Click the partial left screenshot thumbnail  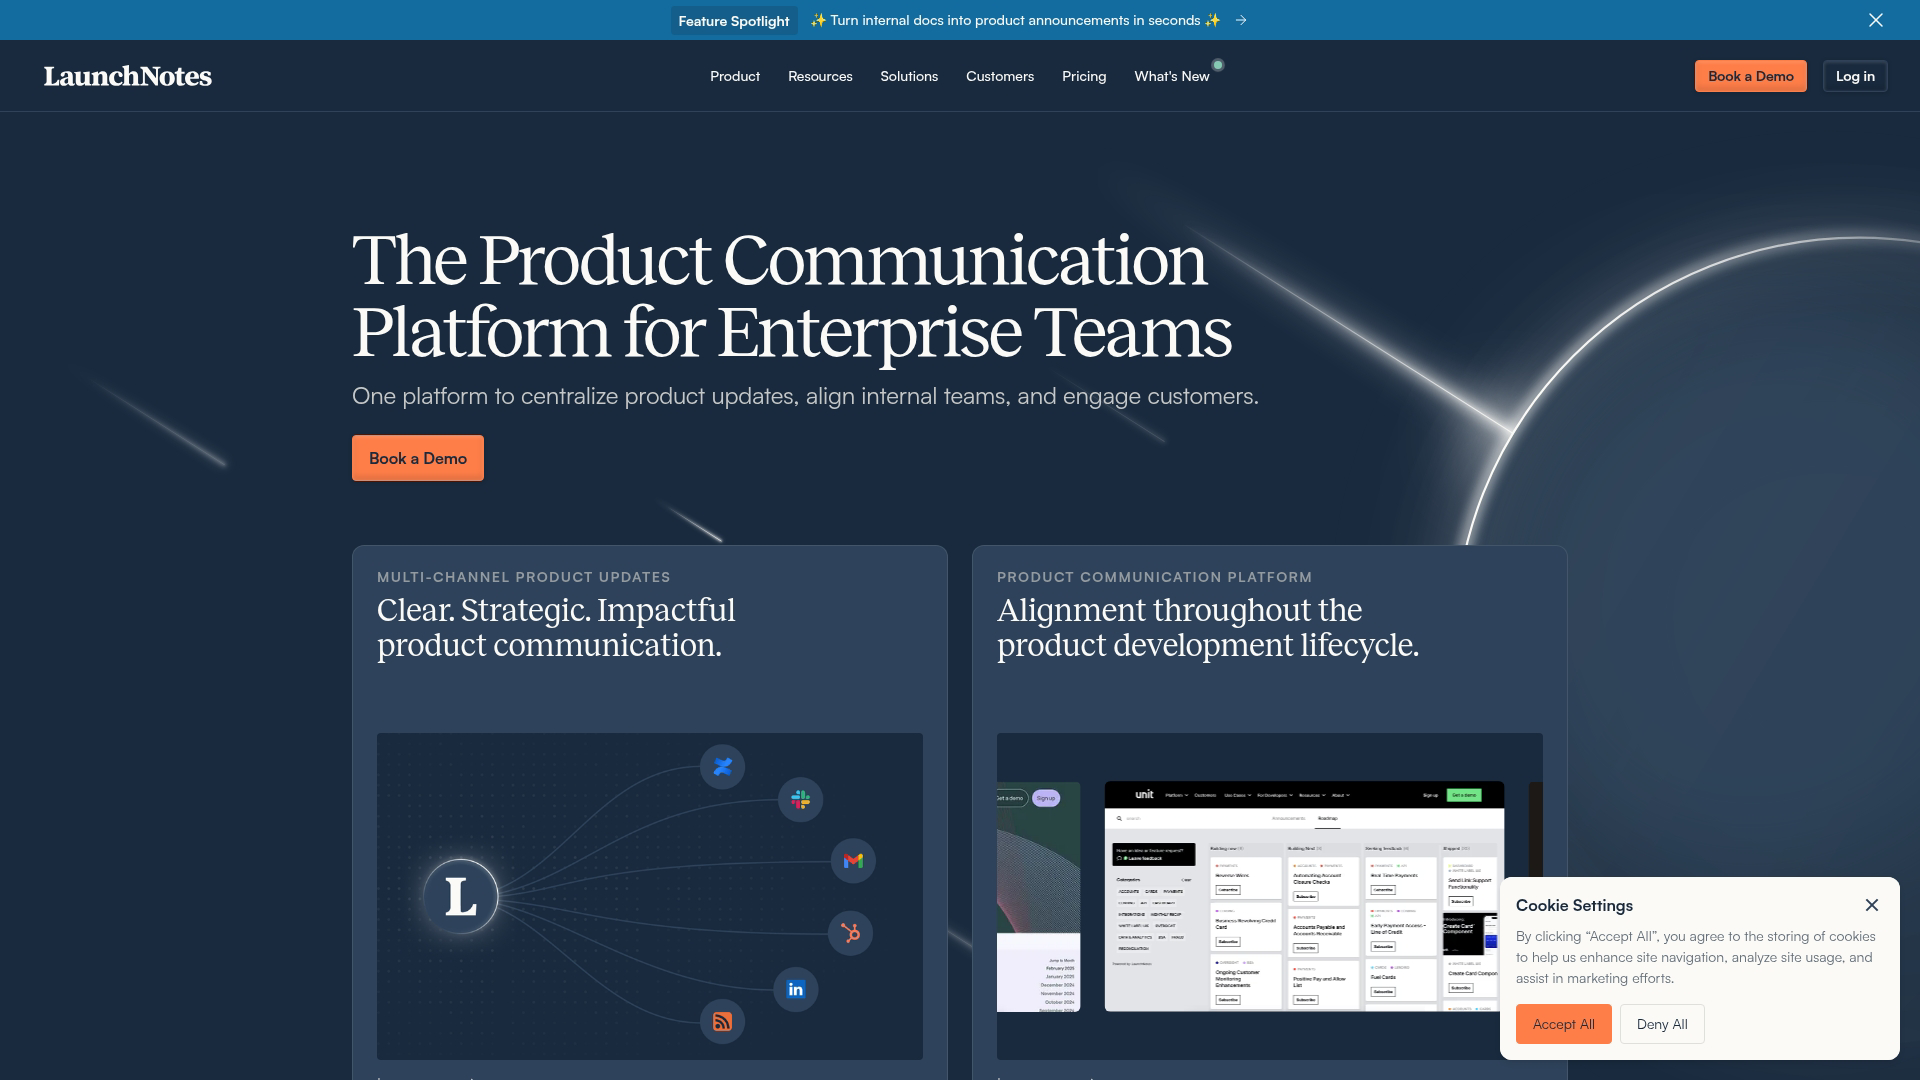tap(1038, 896)
